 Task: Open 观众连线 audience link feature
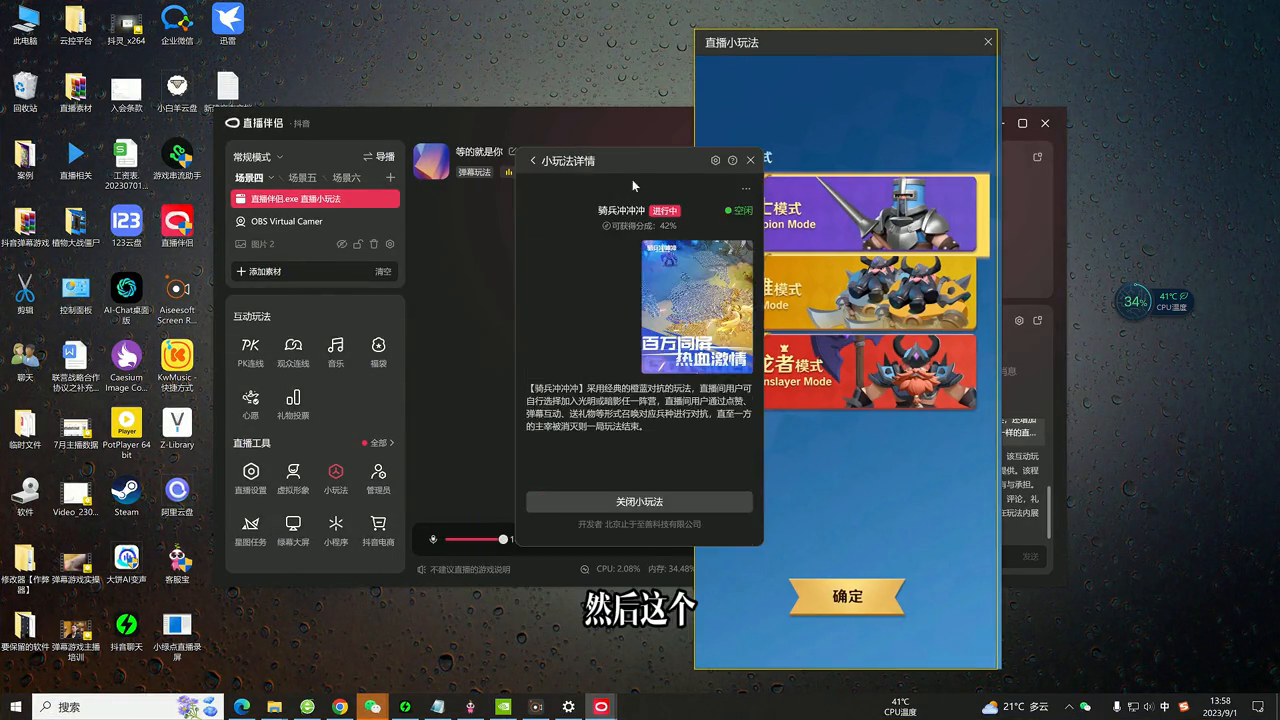293,352
